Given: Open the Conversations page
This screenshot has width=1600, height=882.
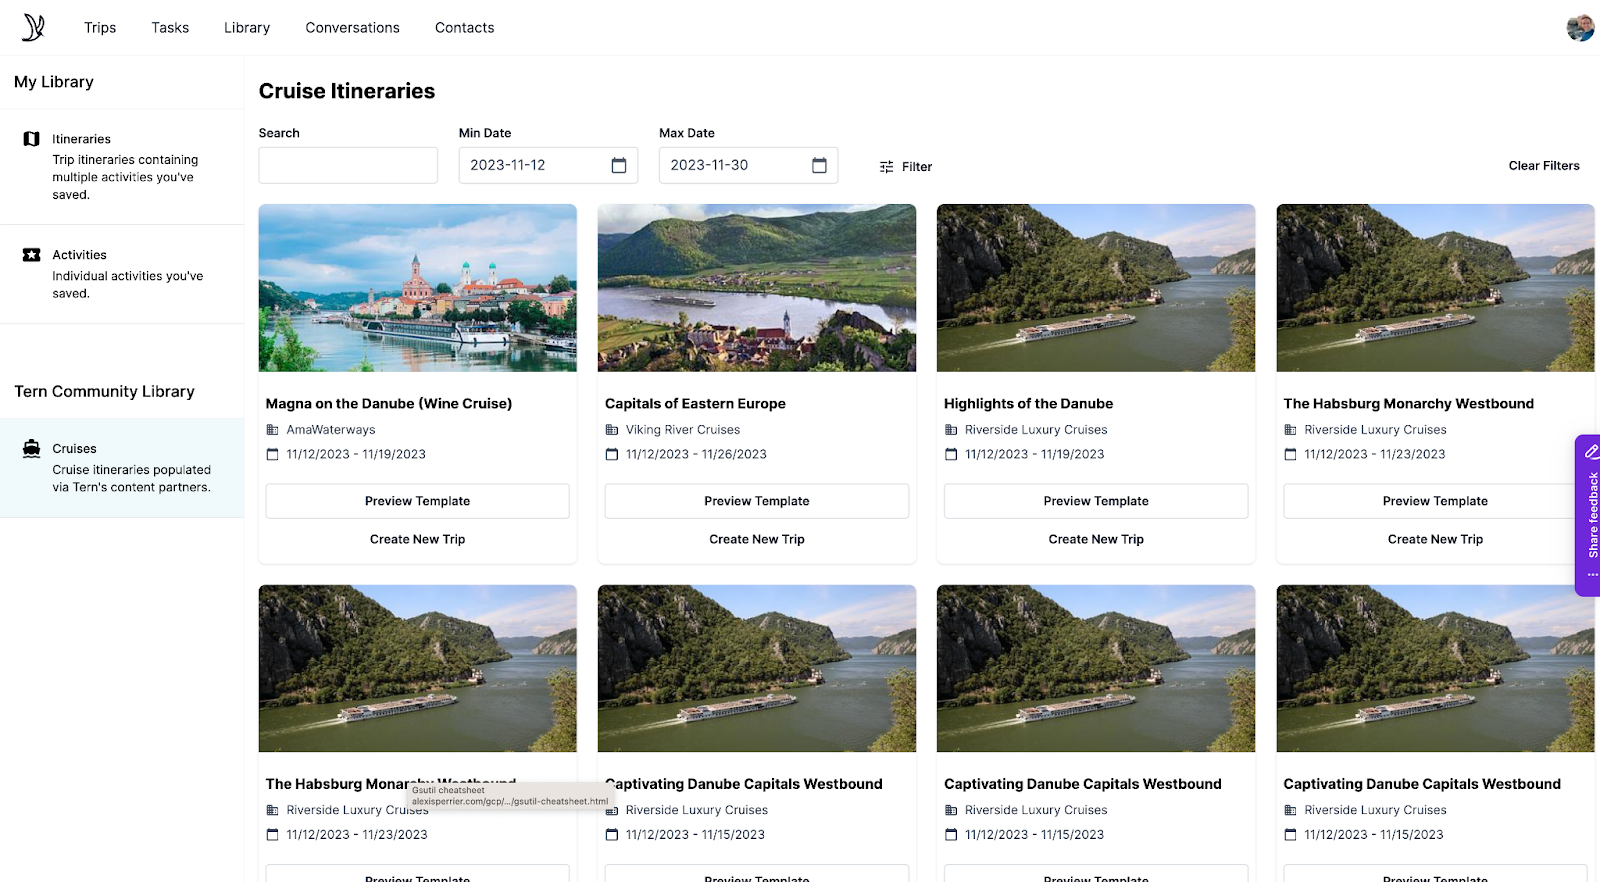Looking at the screenshot, I should pos(352,28).
